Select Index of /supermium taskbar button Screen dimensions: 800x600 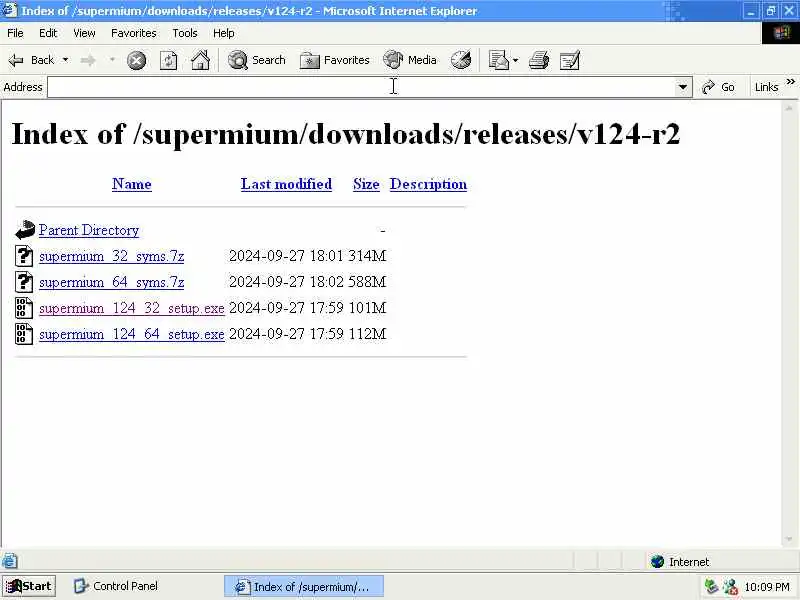point(304,586)
